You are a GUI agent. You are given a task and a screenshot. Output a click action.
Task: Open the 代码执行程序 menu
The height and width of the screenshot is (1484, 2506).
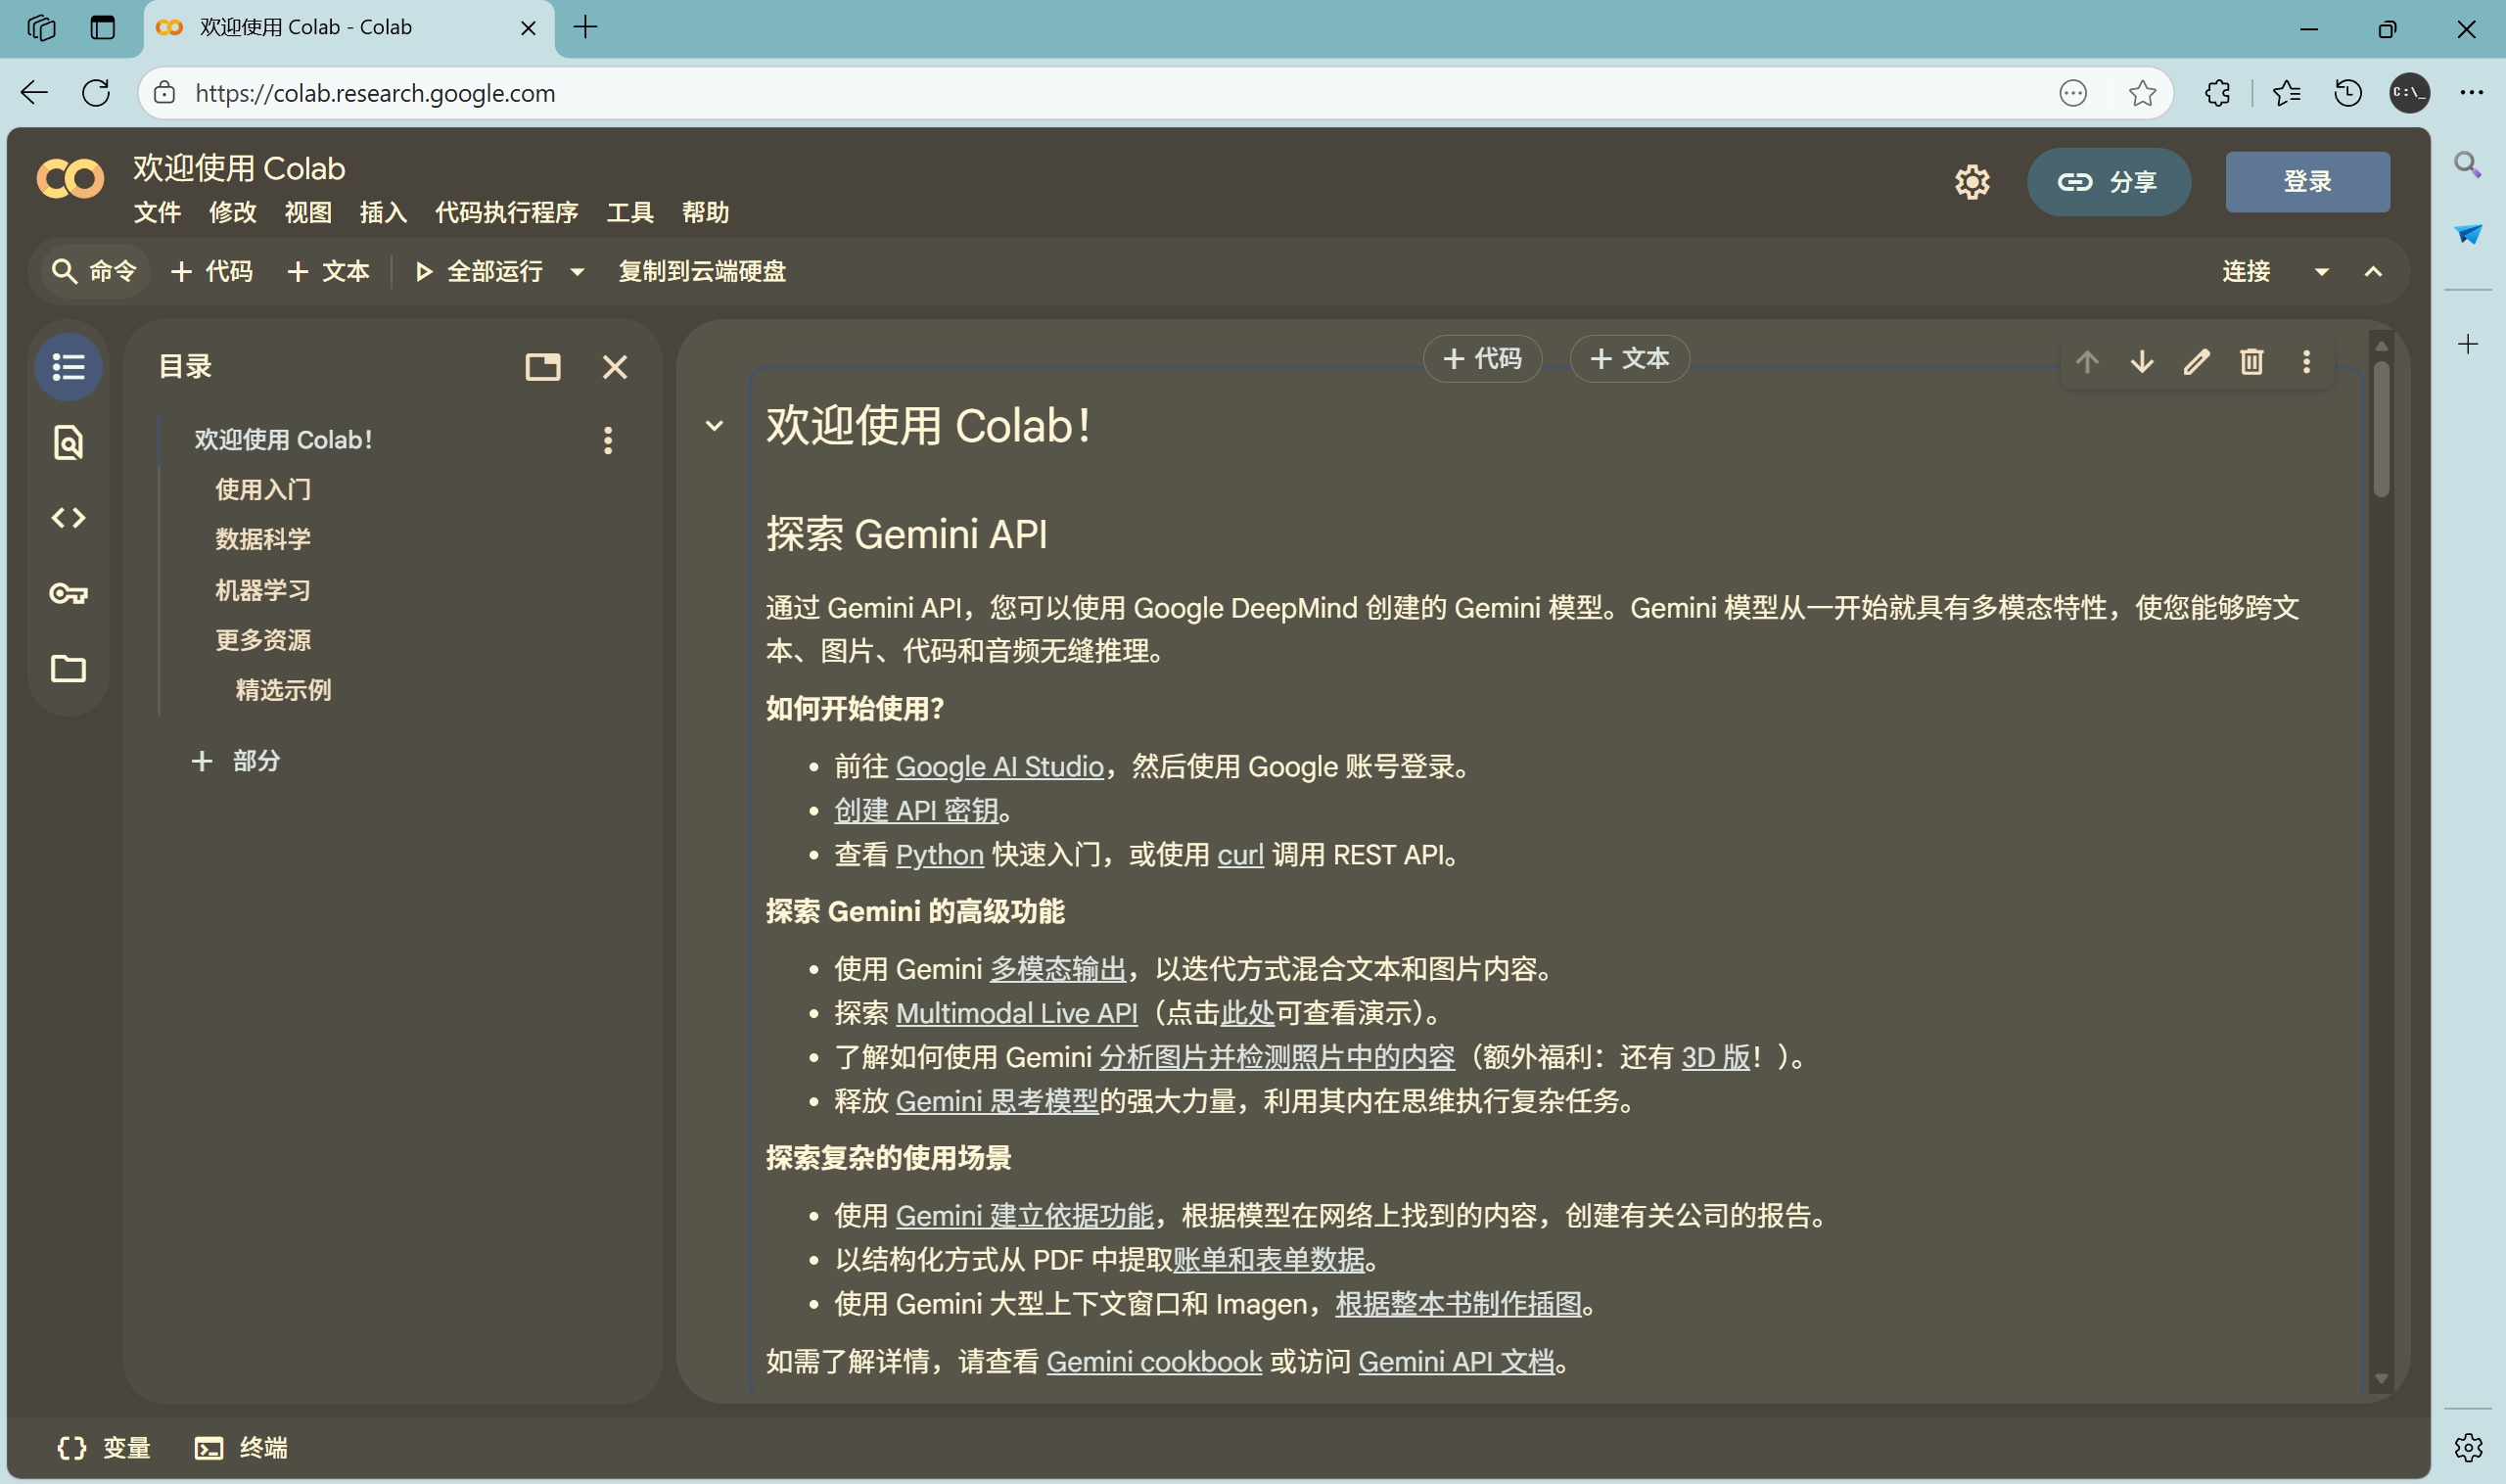pyautogui.click(x=506, y=213)
